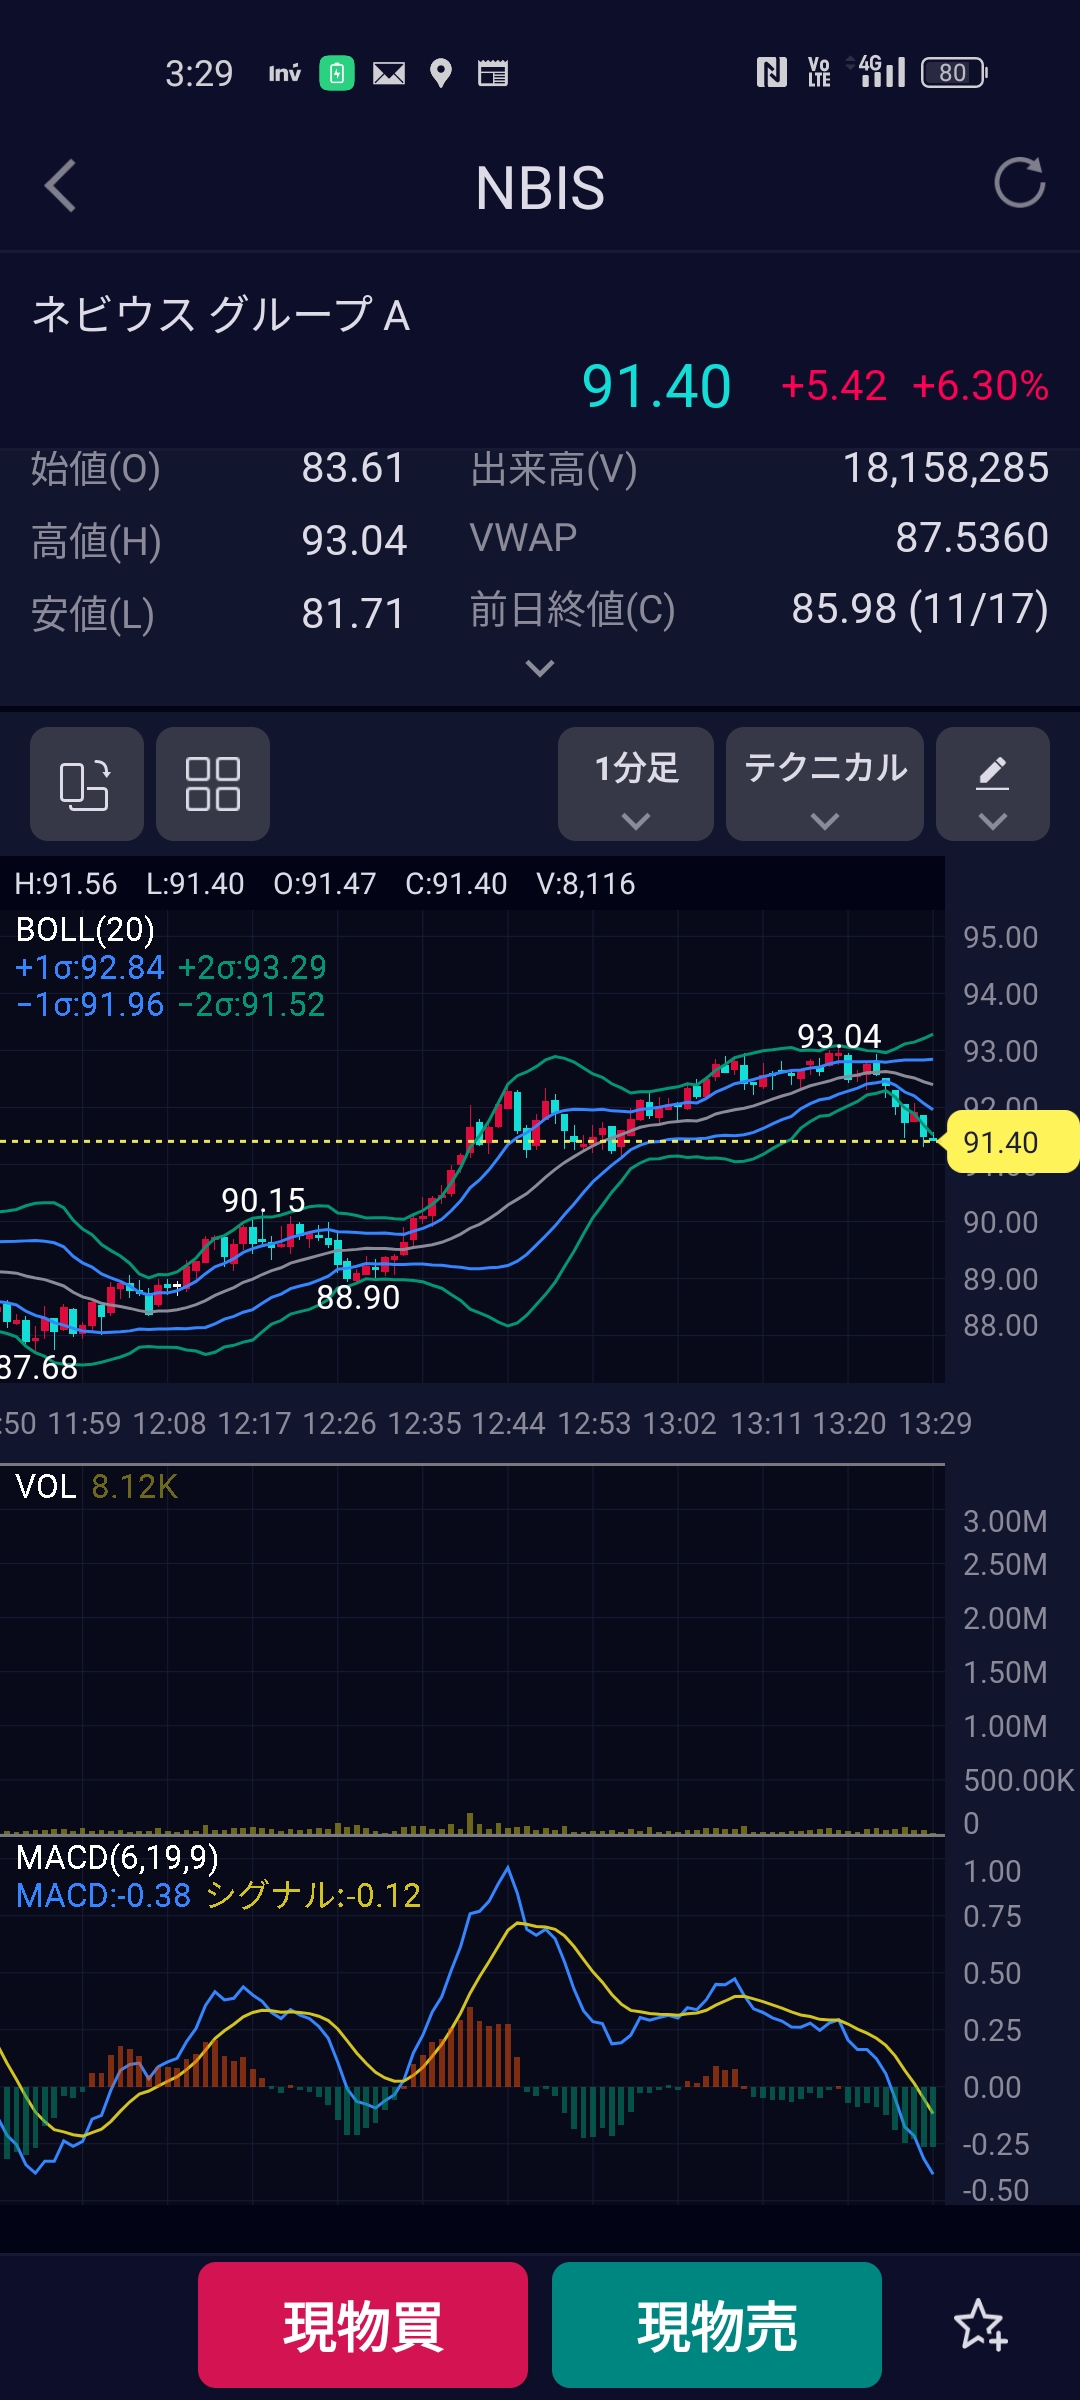The image size is (1080, 2400).
Task: Tap the battery indicator in status bar
Action: (953, 73)
